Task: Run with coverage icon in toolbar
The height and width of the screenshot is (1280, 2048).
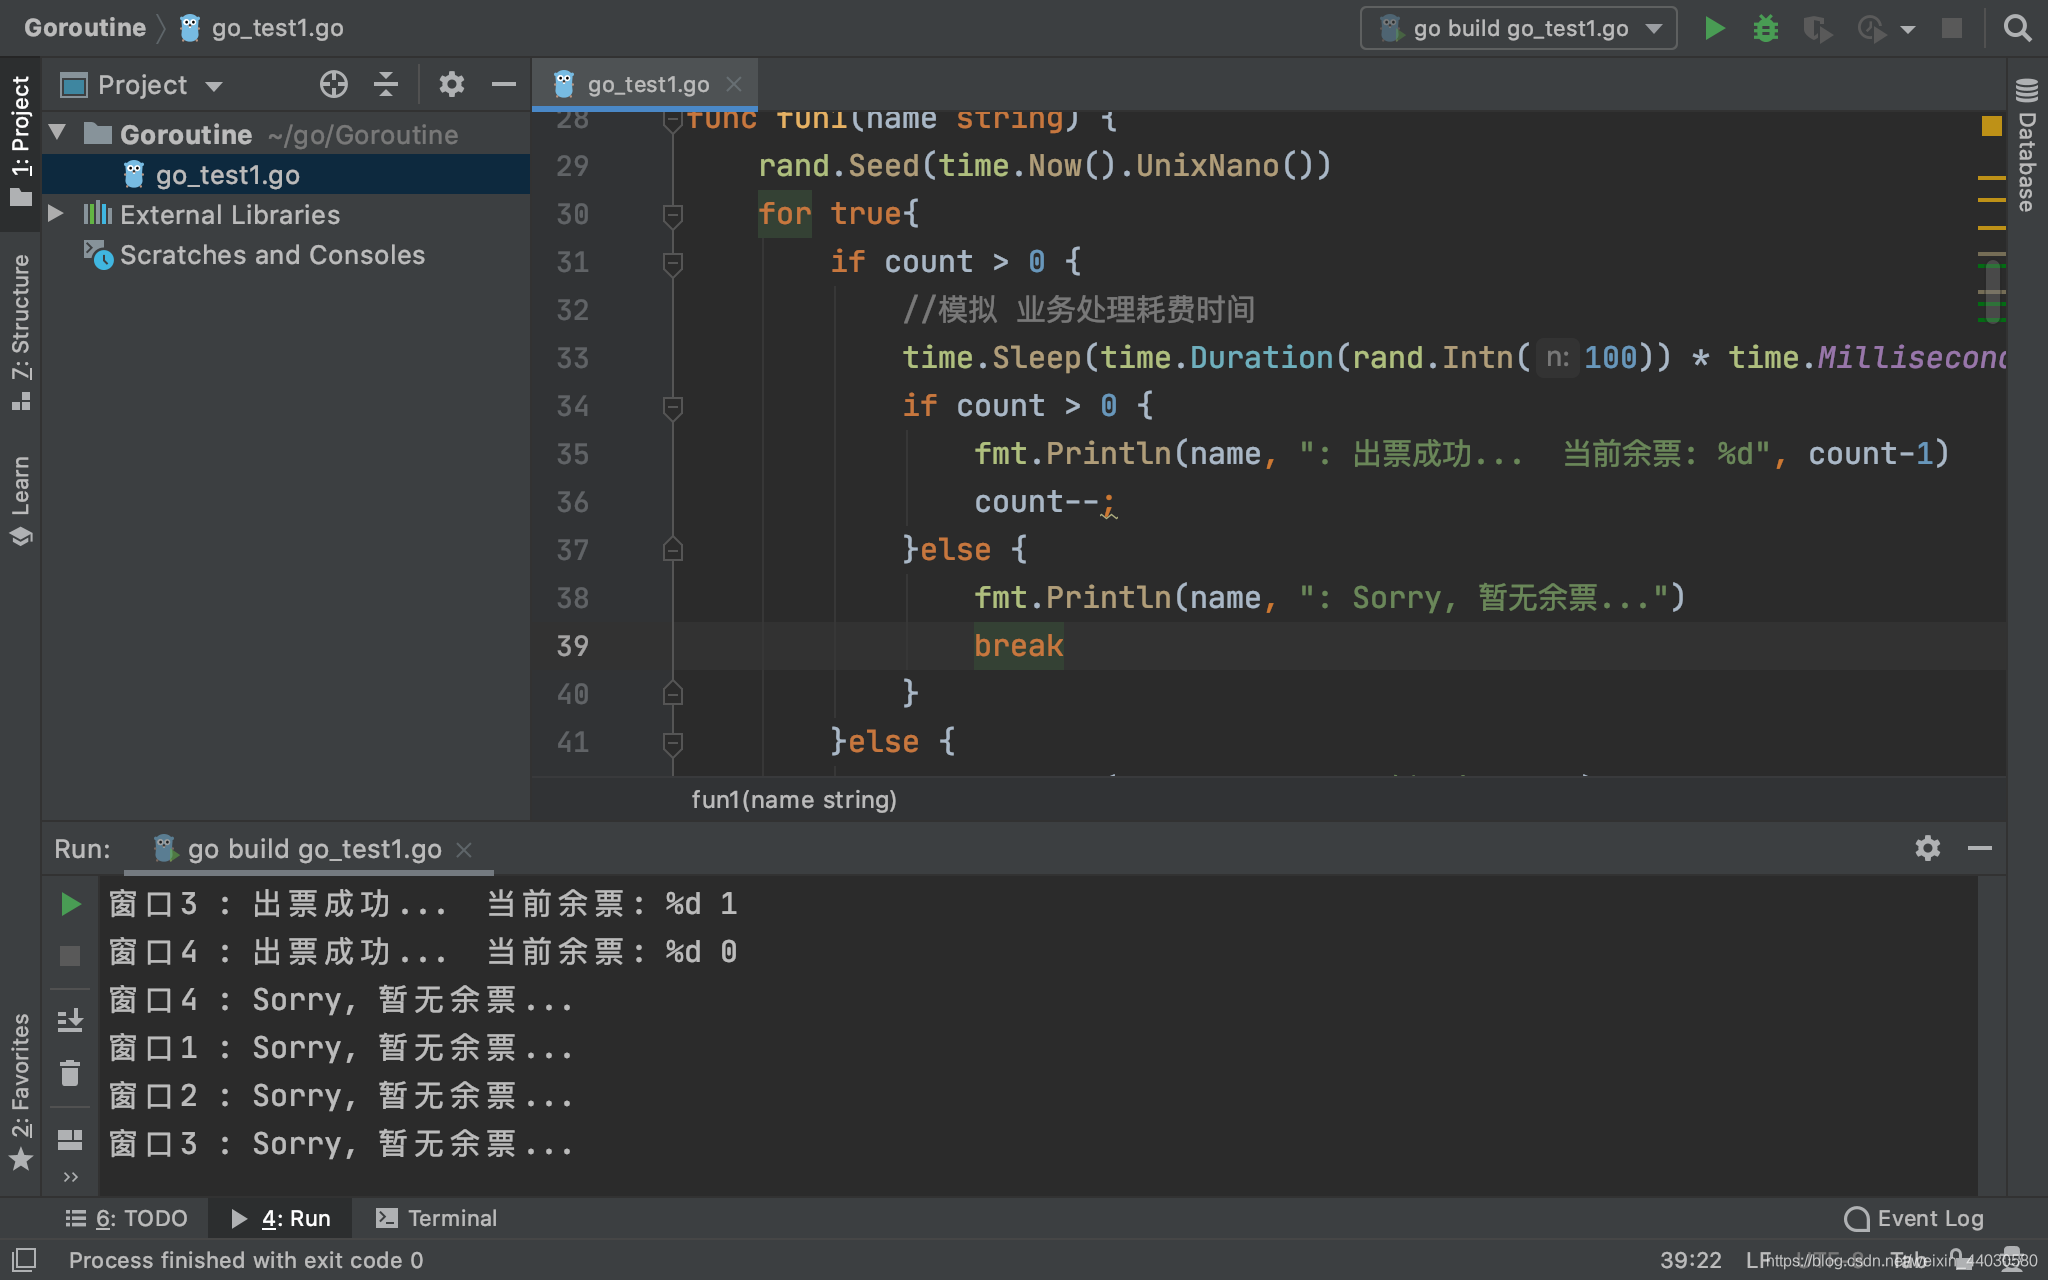Action: tap(1817, 28)
